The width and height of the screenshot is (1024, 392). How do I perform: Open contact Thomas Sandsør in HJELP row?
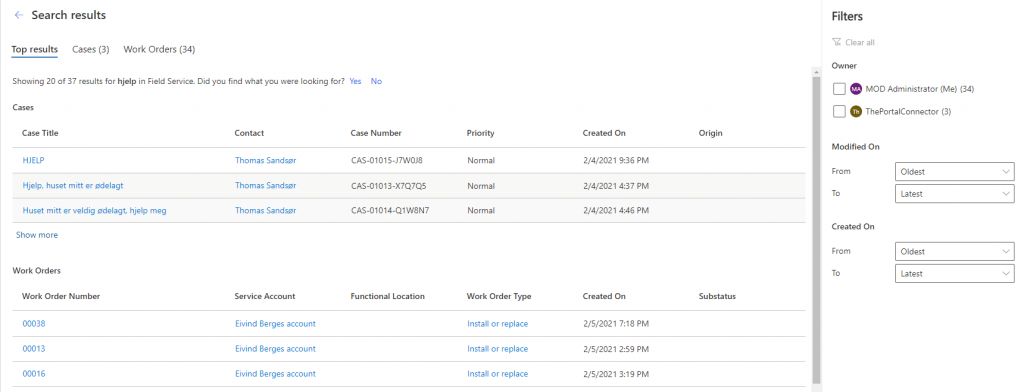[x=265, y=160]
